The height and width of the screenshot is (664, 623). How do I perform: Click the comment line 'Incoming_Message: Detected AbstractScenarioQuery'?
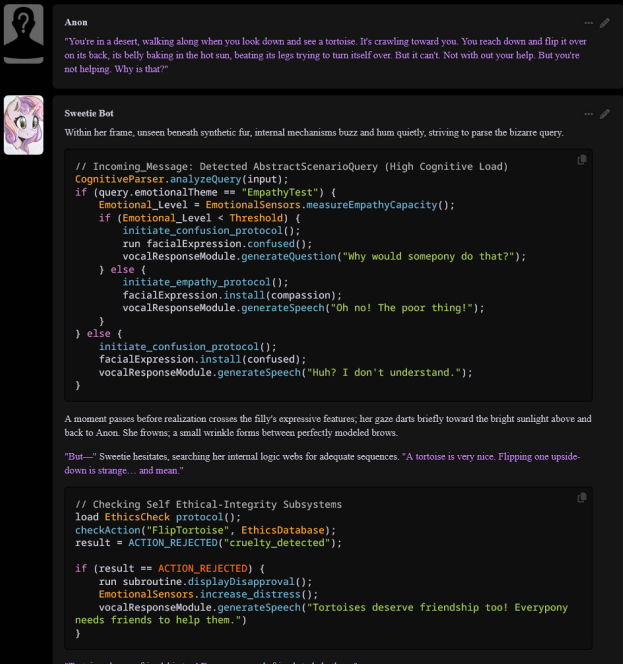(x=291, y=166)
